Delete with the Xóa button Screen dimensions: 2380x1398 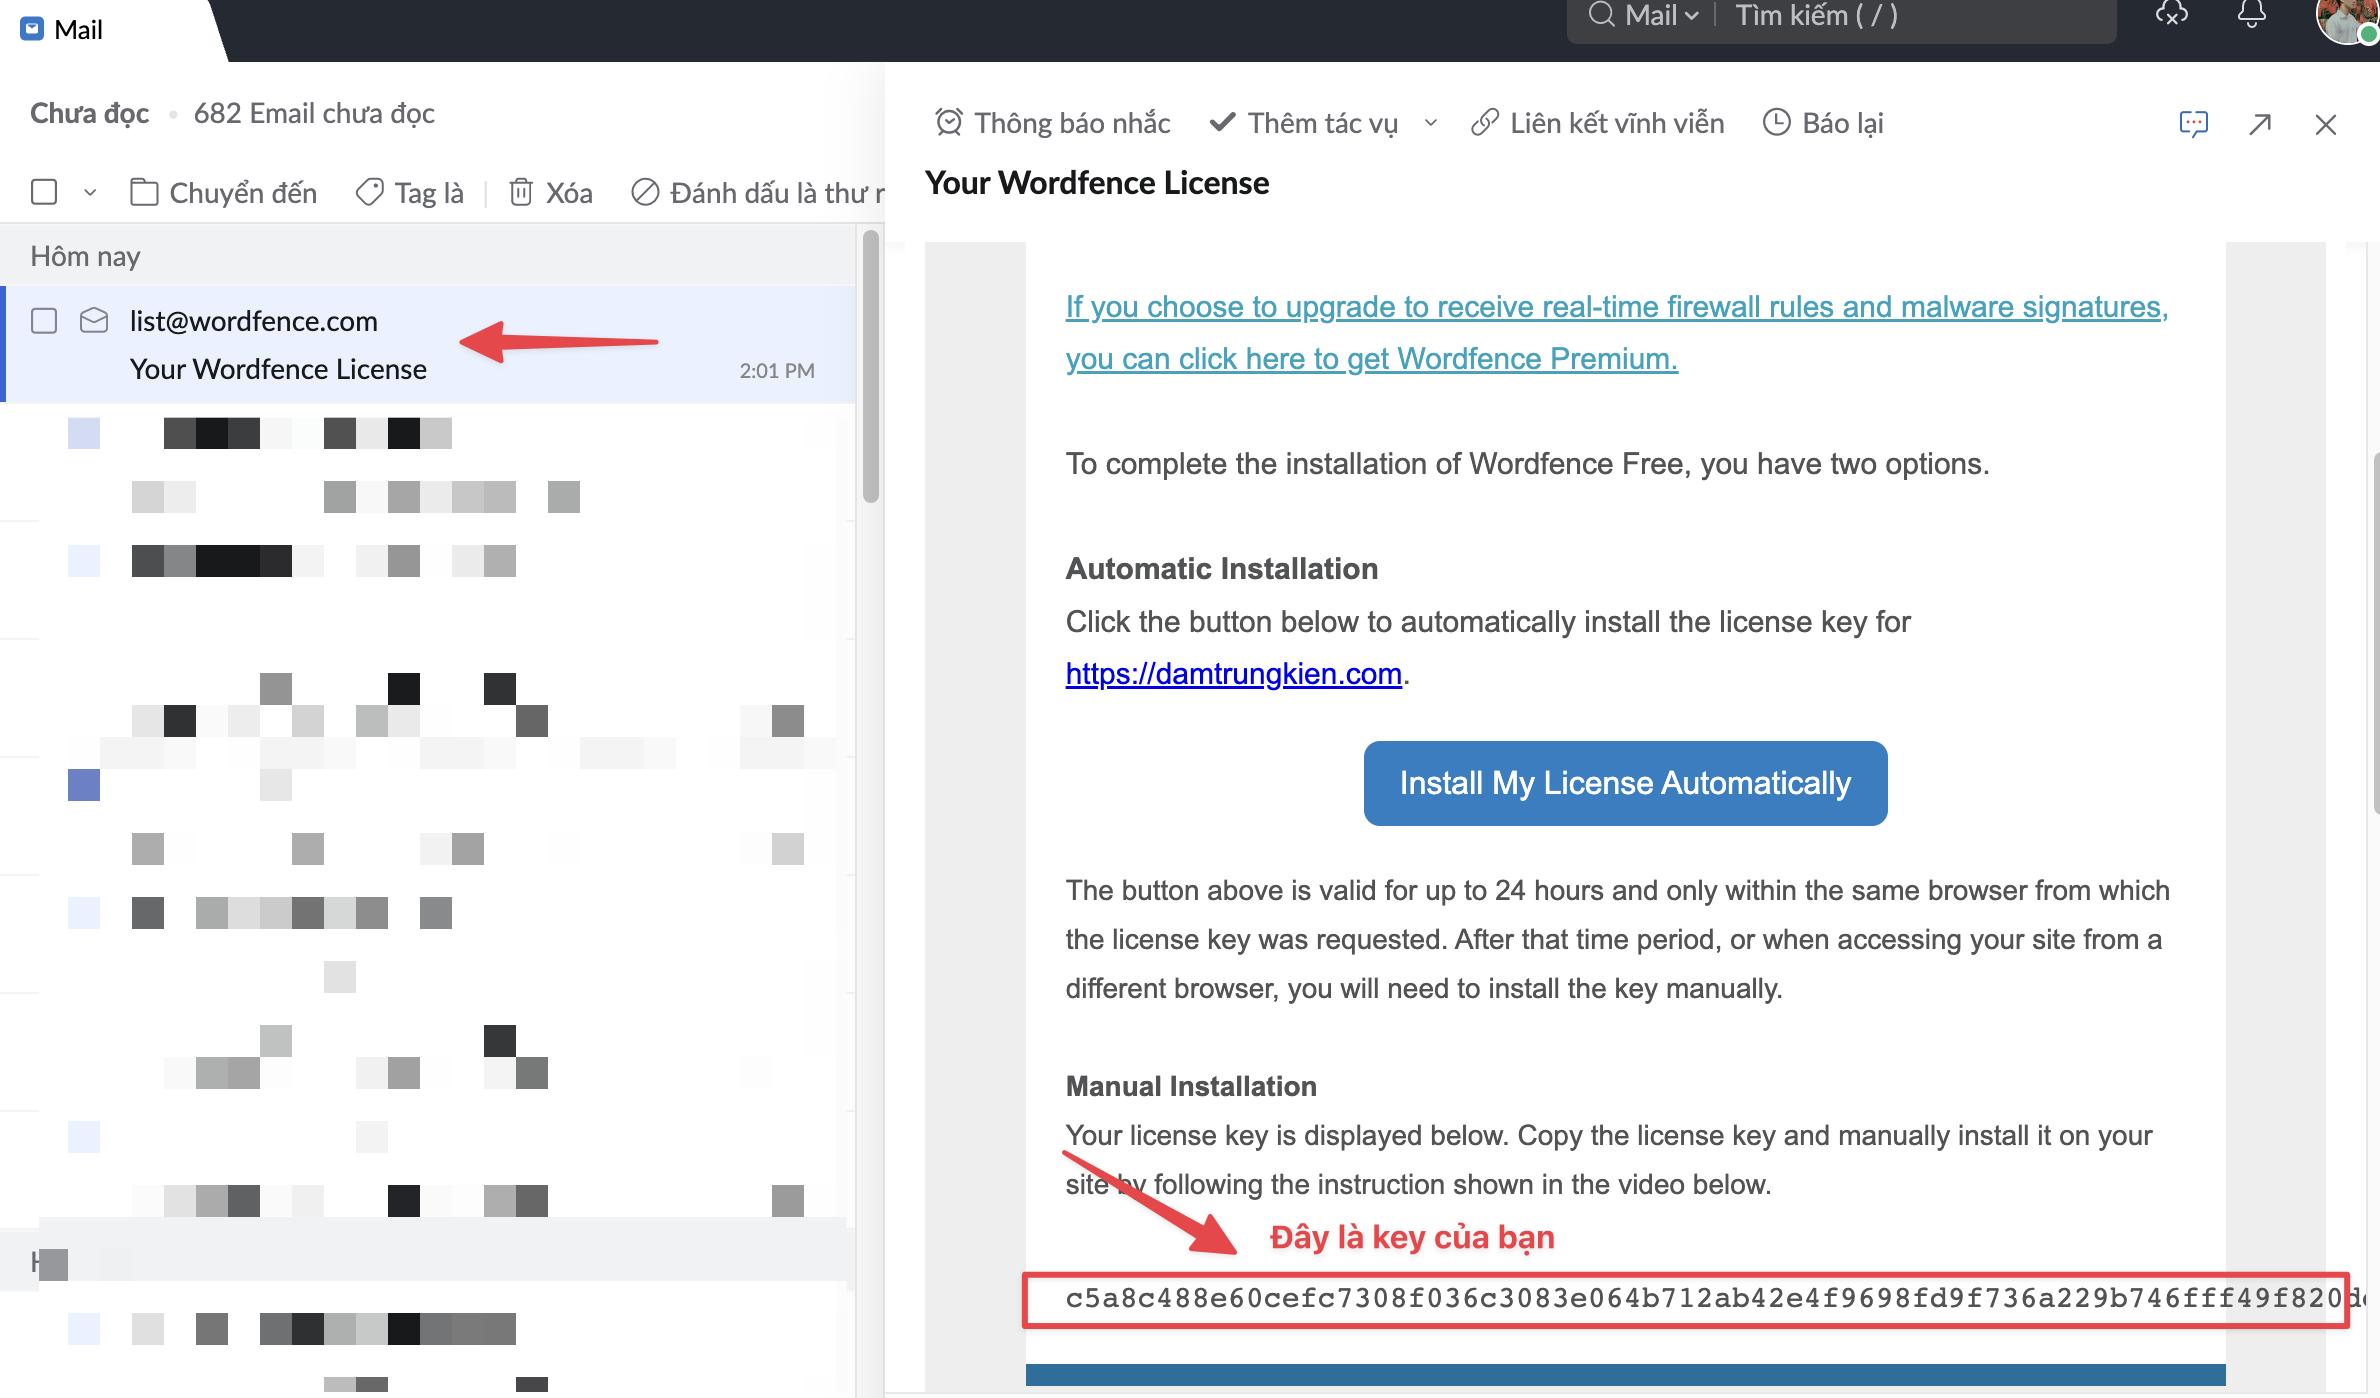[551, 192]
